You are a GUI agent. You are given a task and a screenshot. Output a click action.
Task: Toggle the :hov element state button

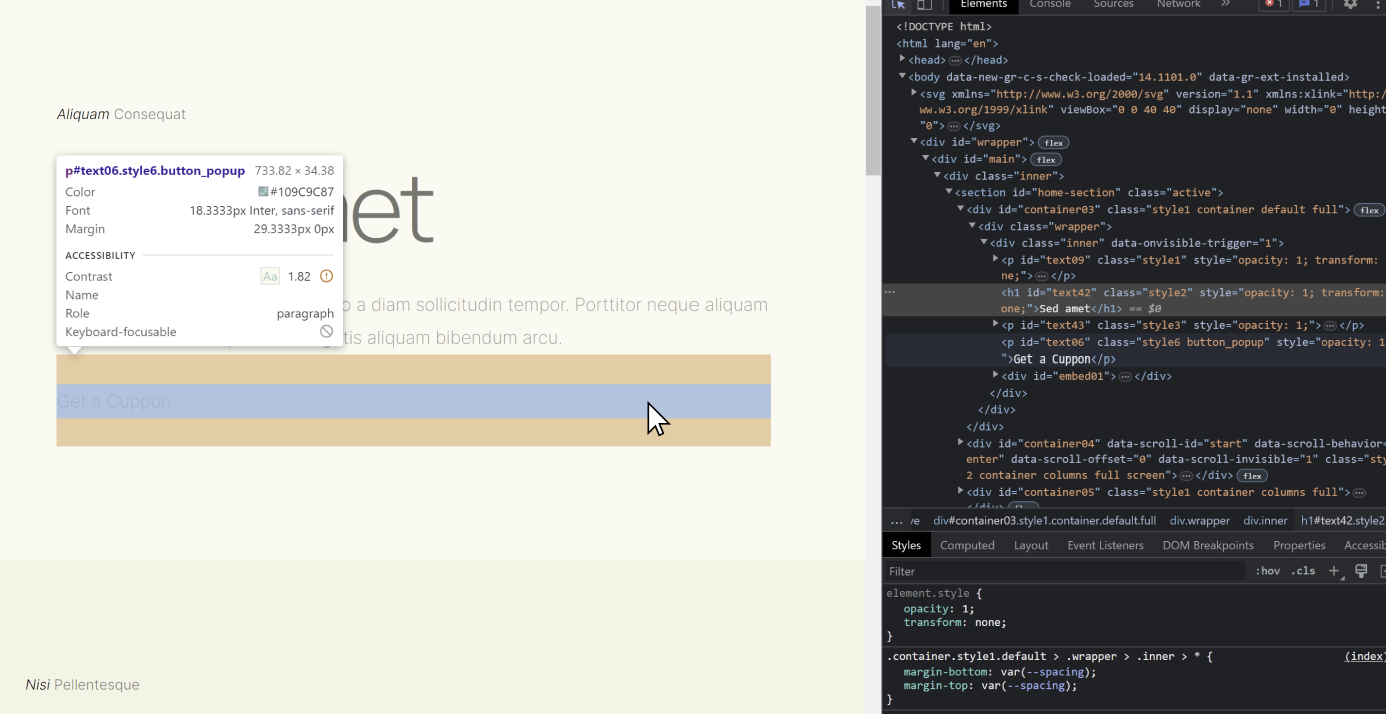tap(1267, 571)
